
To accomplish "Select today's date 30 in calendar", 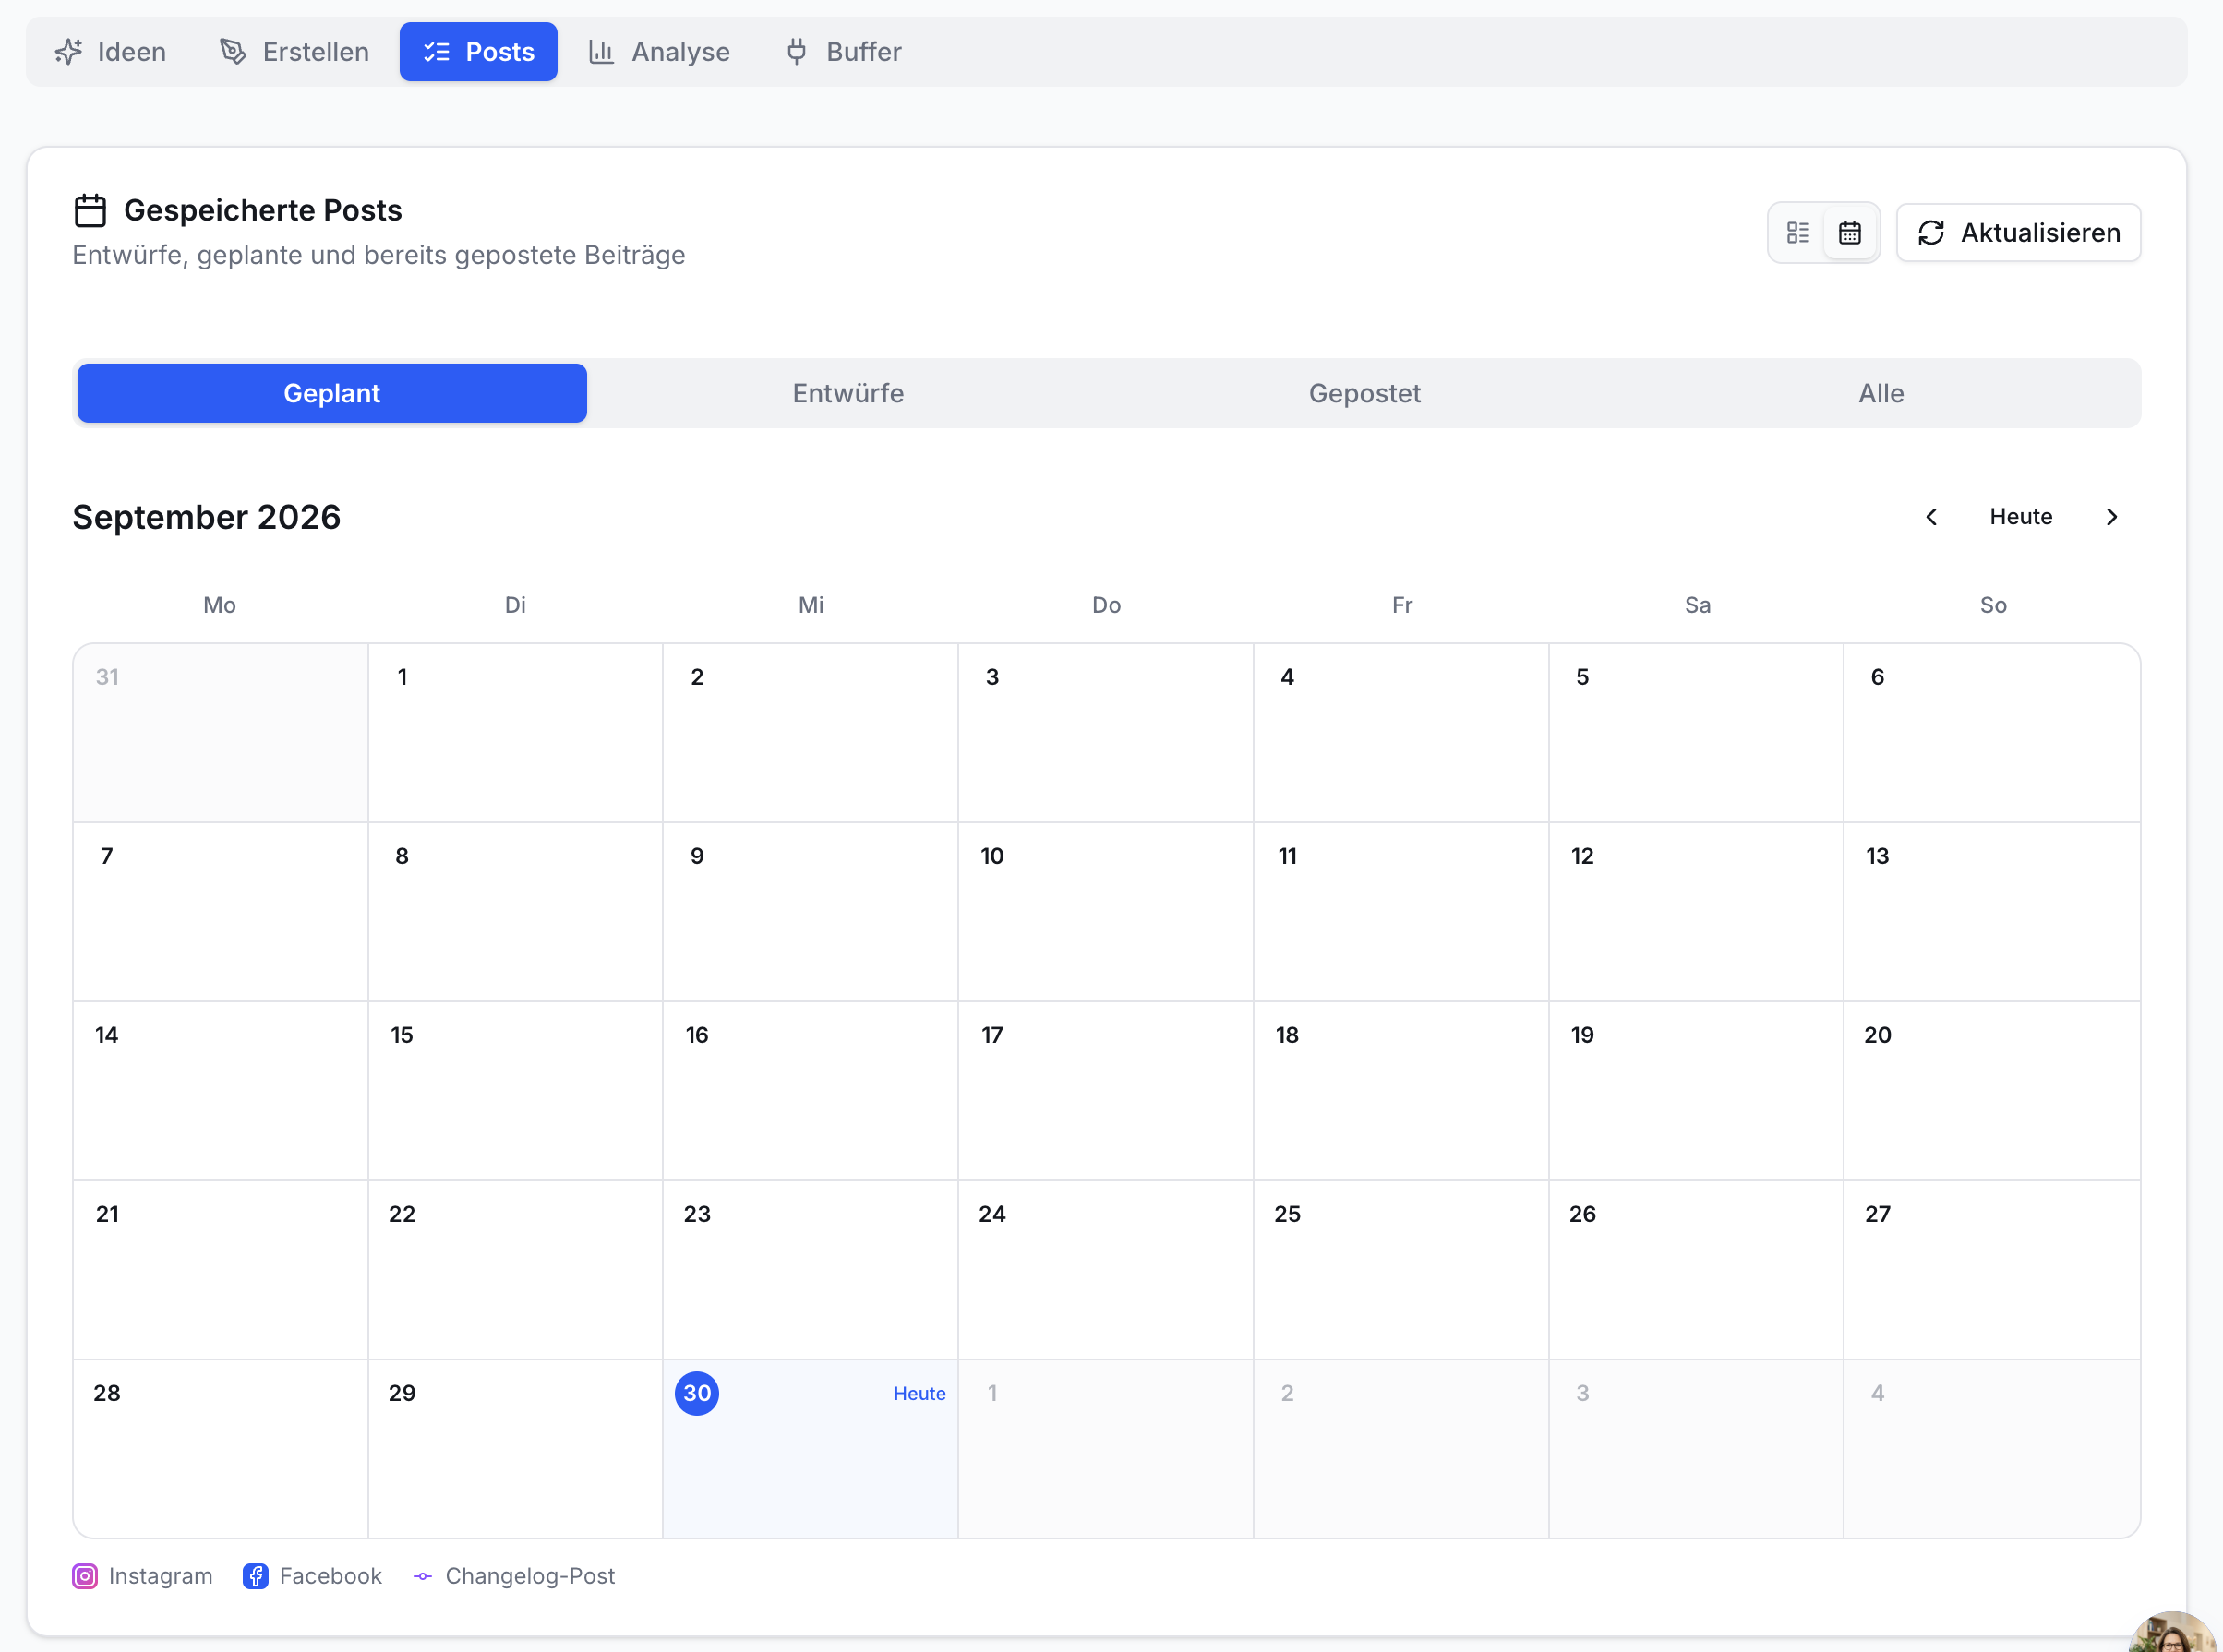I will (x=697, y=1393).
